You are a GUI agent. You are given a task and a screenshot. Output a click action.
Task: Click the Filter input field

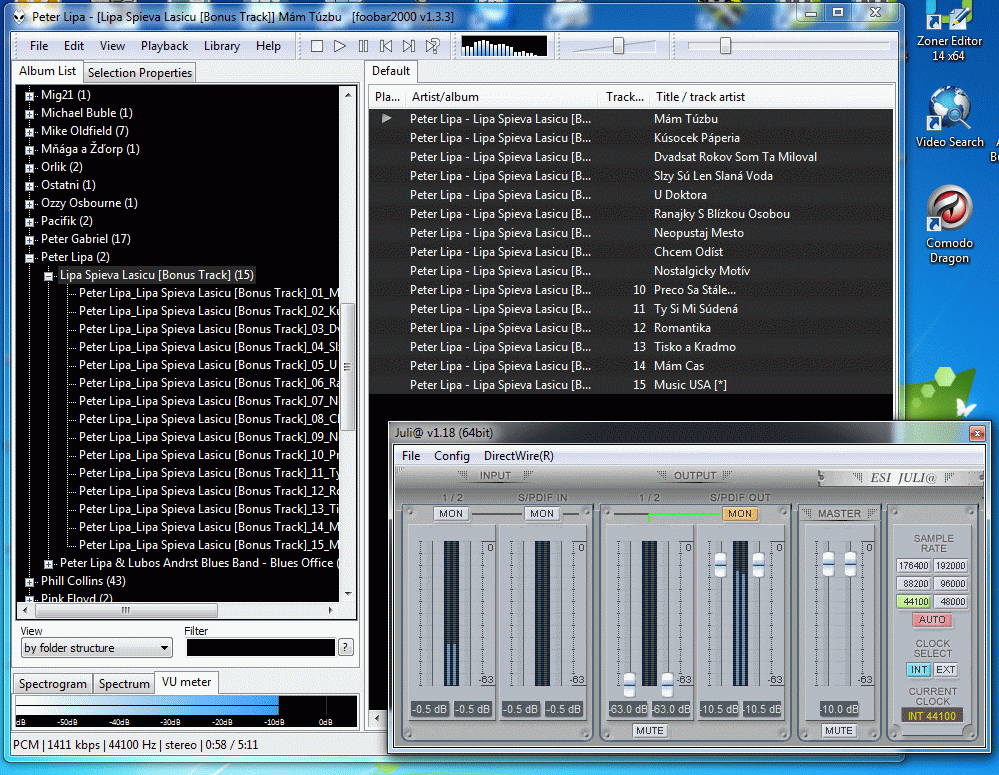pyautogui.click(x=261, y=648)
